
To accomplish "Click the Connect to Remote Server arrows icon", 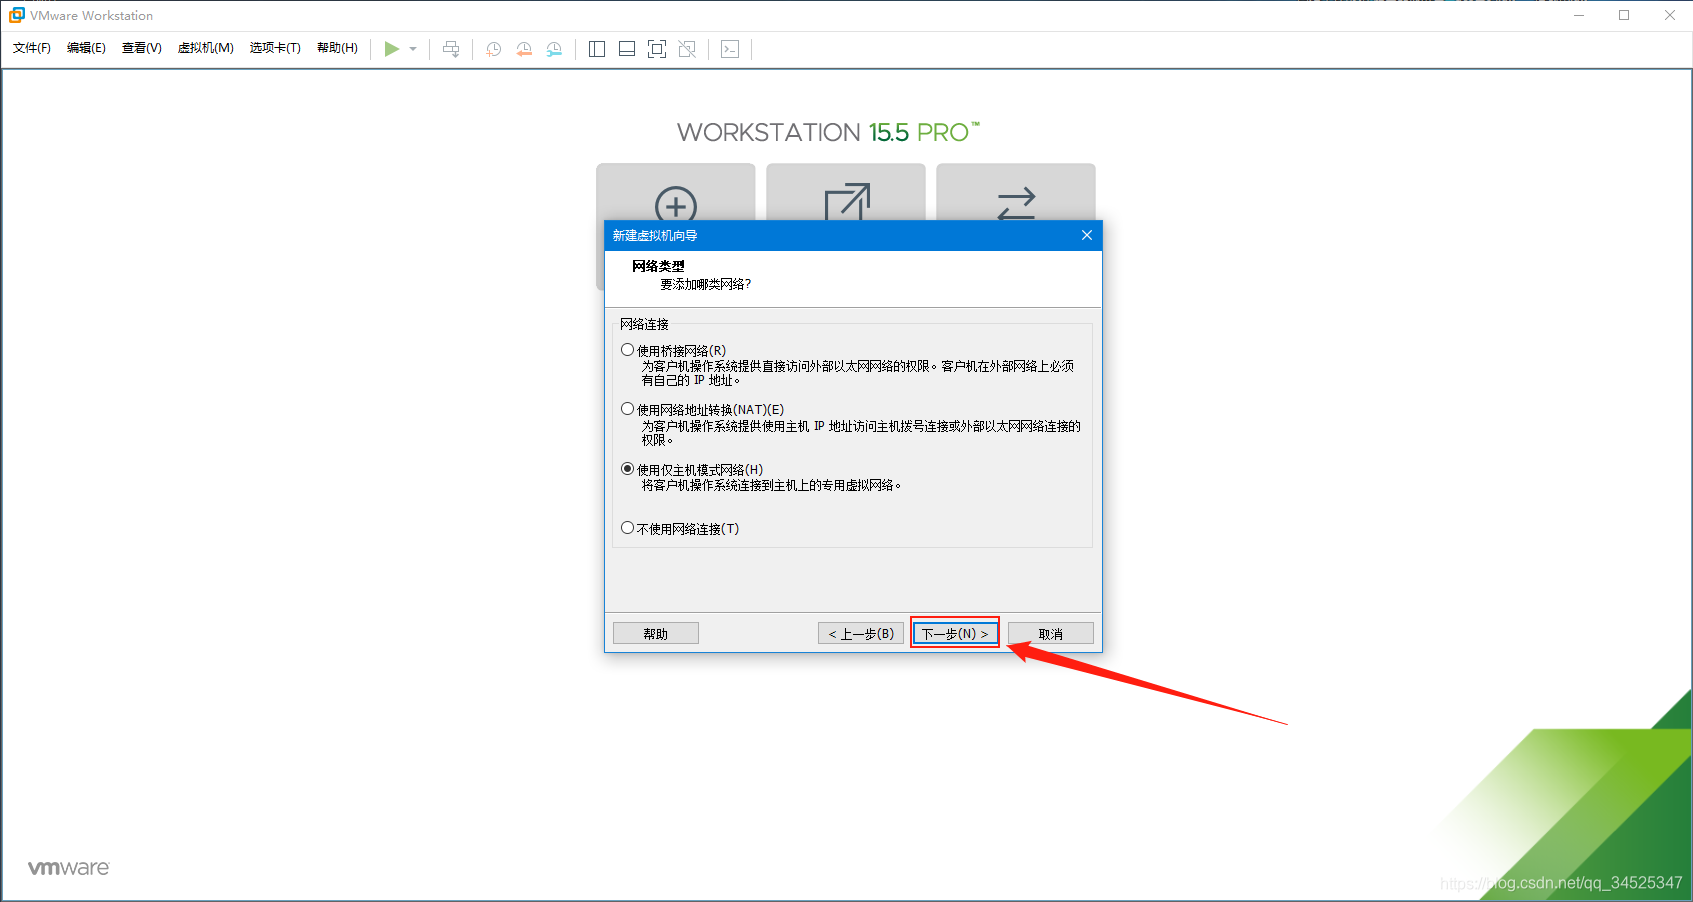I will coord(1016,204).
